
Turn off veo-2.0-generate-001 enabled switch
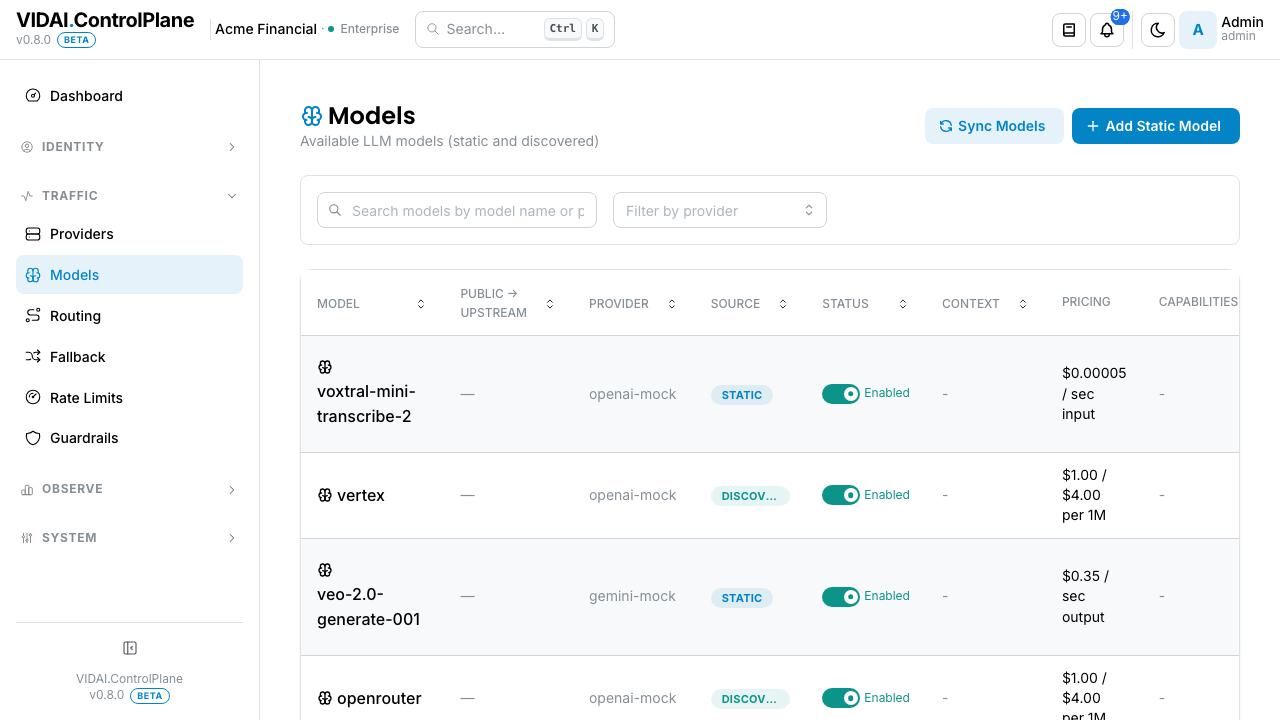click(841, 597)
